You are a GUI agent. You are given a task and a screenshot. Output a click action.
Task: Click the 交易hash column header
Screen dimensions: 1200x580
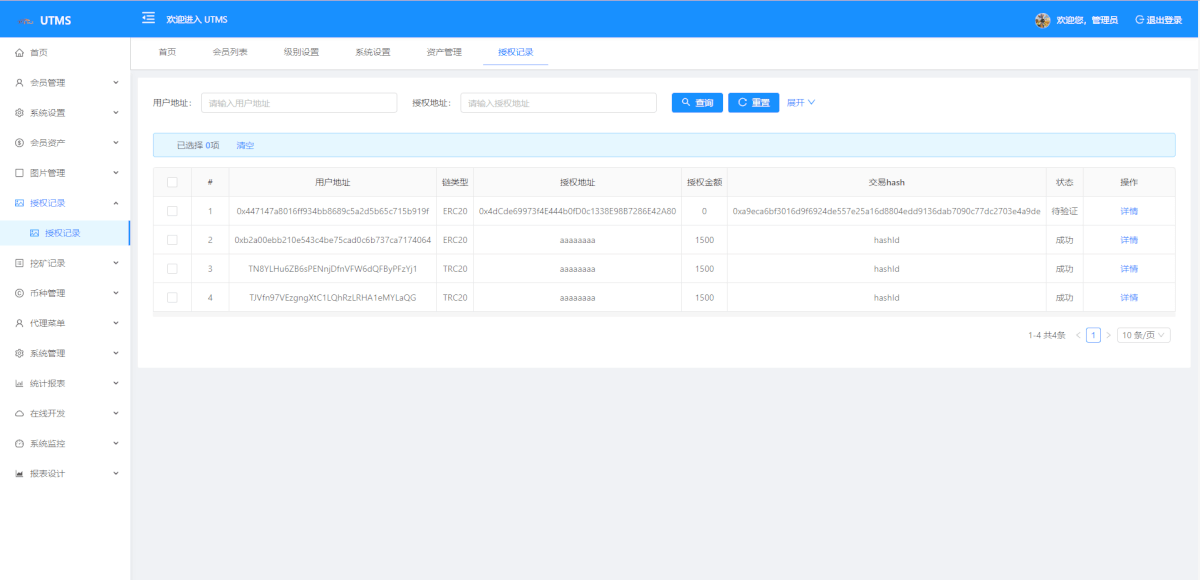pyautogui.click(x=886, y=182)
